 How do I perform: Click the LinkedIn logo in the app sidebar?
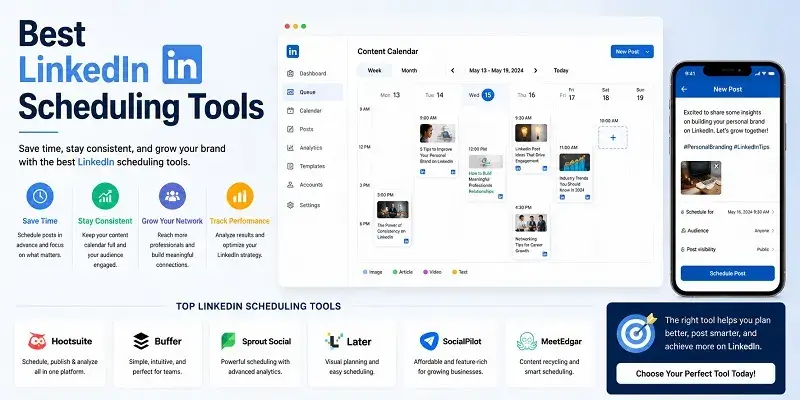click(x=293, y=51)
